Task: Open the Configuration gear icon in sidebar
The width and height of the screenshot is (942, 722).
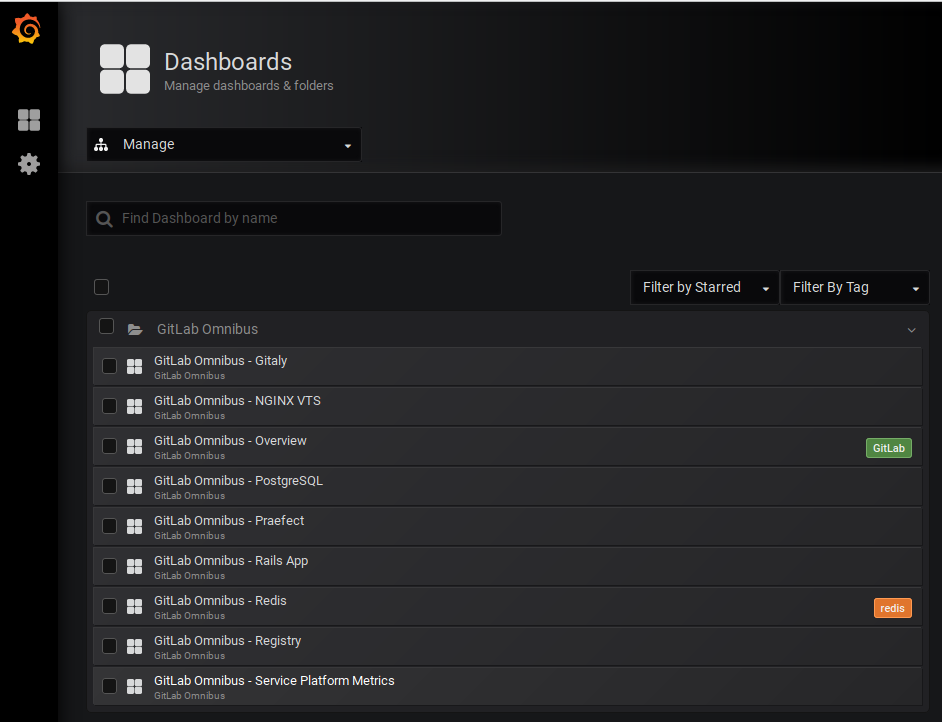Action: click(x=29, y=164)
